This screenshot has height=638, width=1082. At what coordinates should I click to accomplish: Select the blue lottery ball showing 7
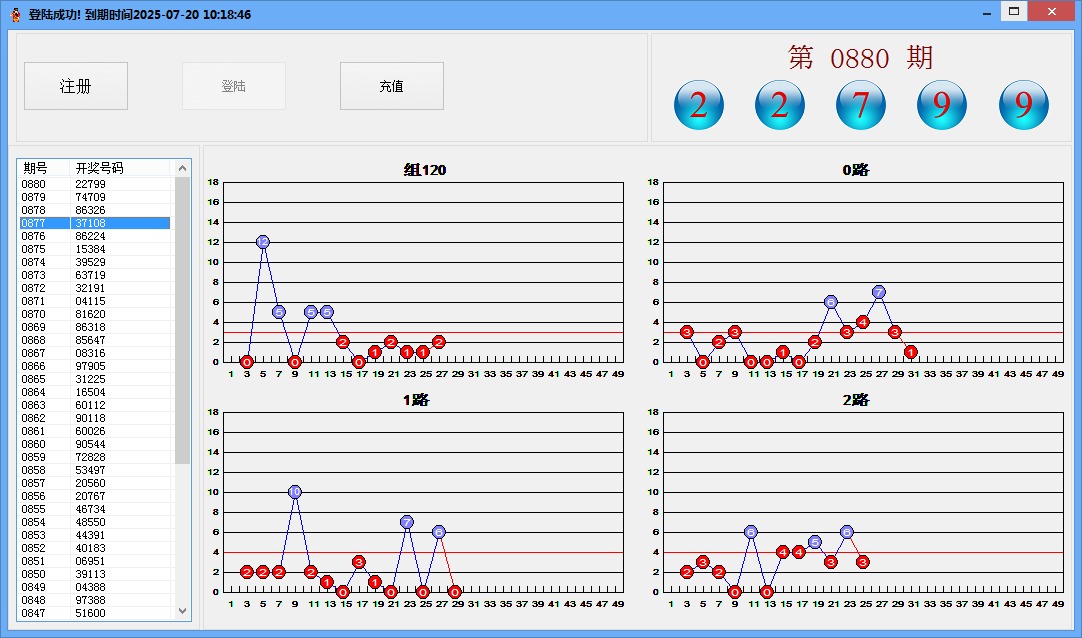(861, 105)
